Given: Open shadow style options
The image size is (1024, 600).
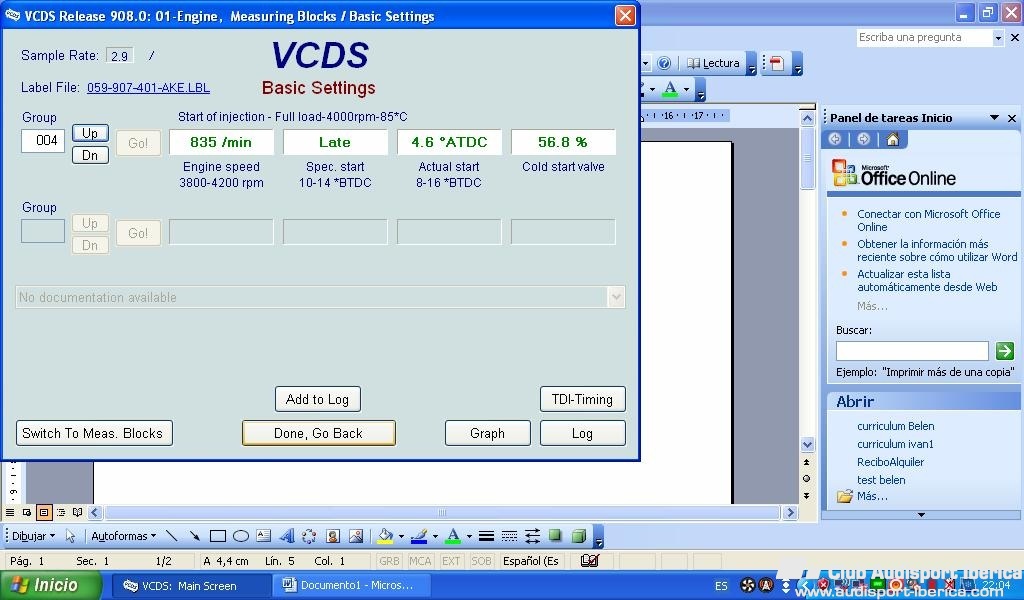Looking at the screenshot, I should pos(555,536).
